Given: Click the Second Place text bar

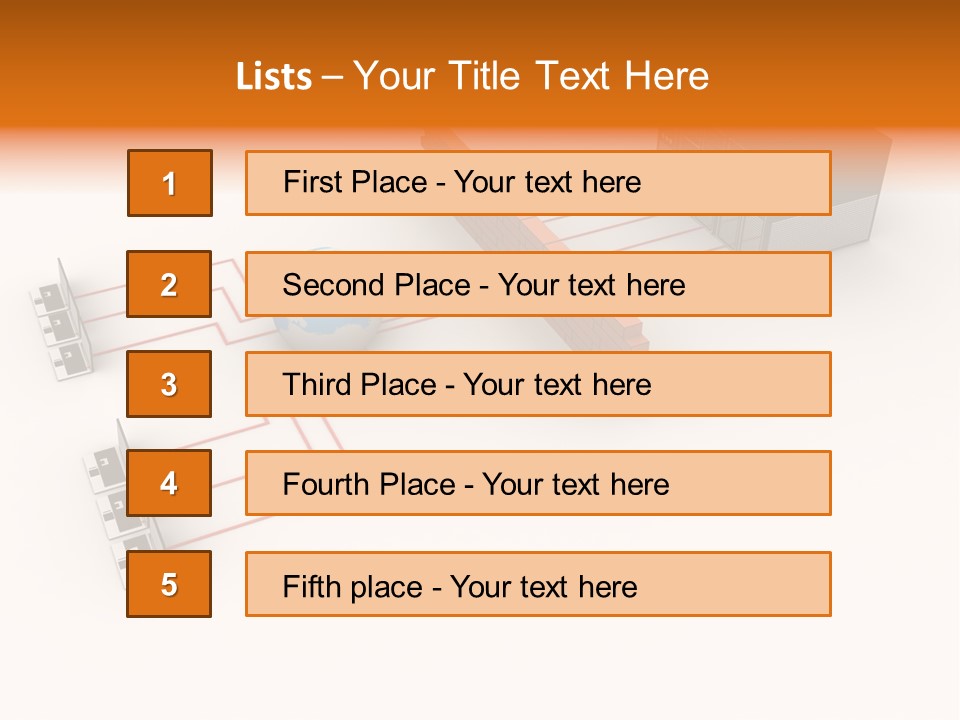Looking at the screenshot, I should click(538, 284).
